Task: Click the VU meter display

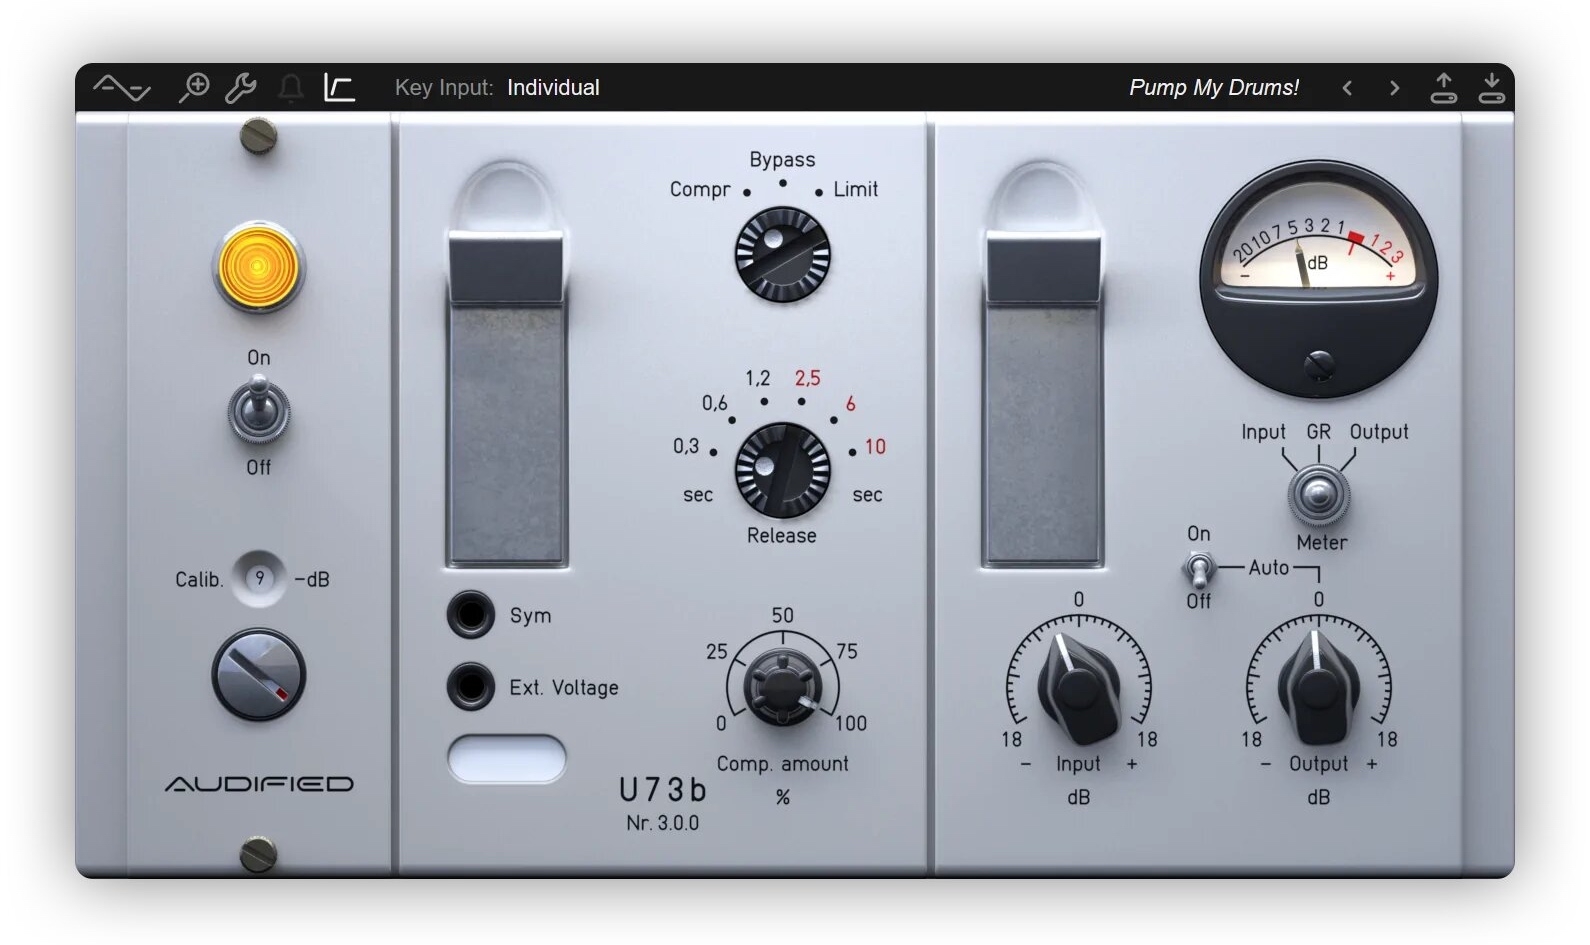Action: point(1318,278)
